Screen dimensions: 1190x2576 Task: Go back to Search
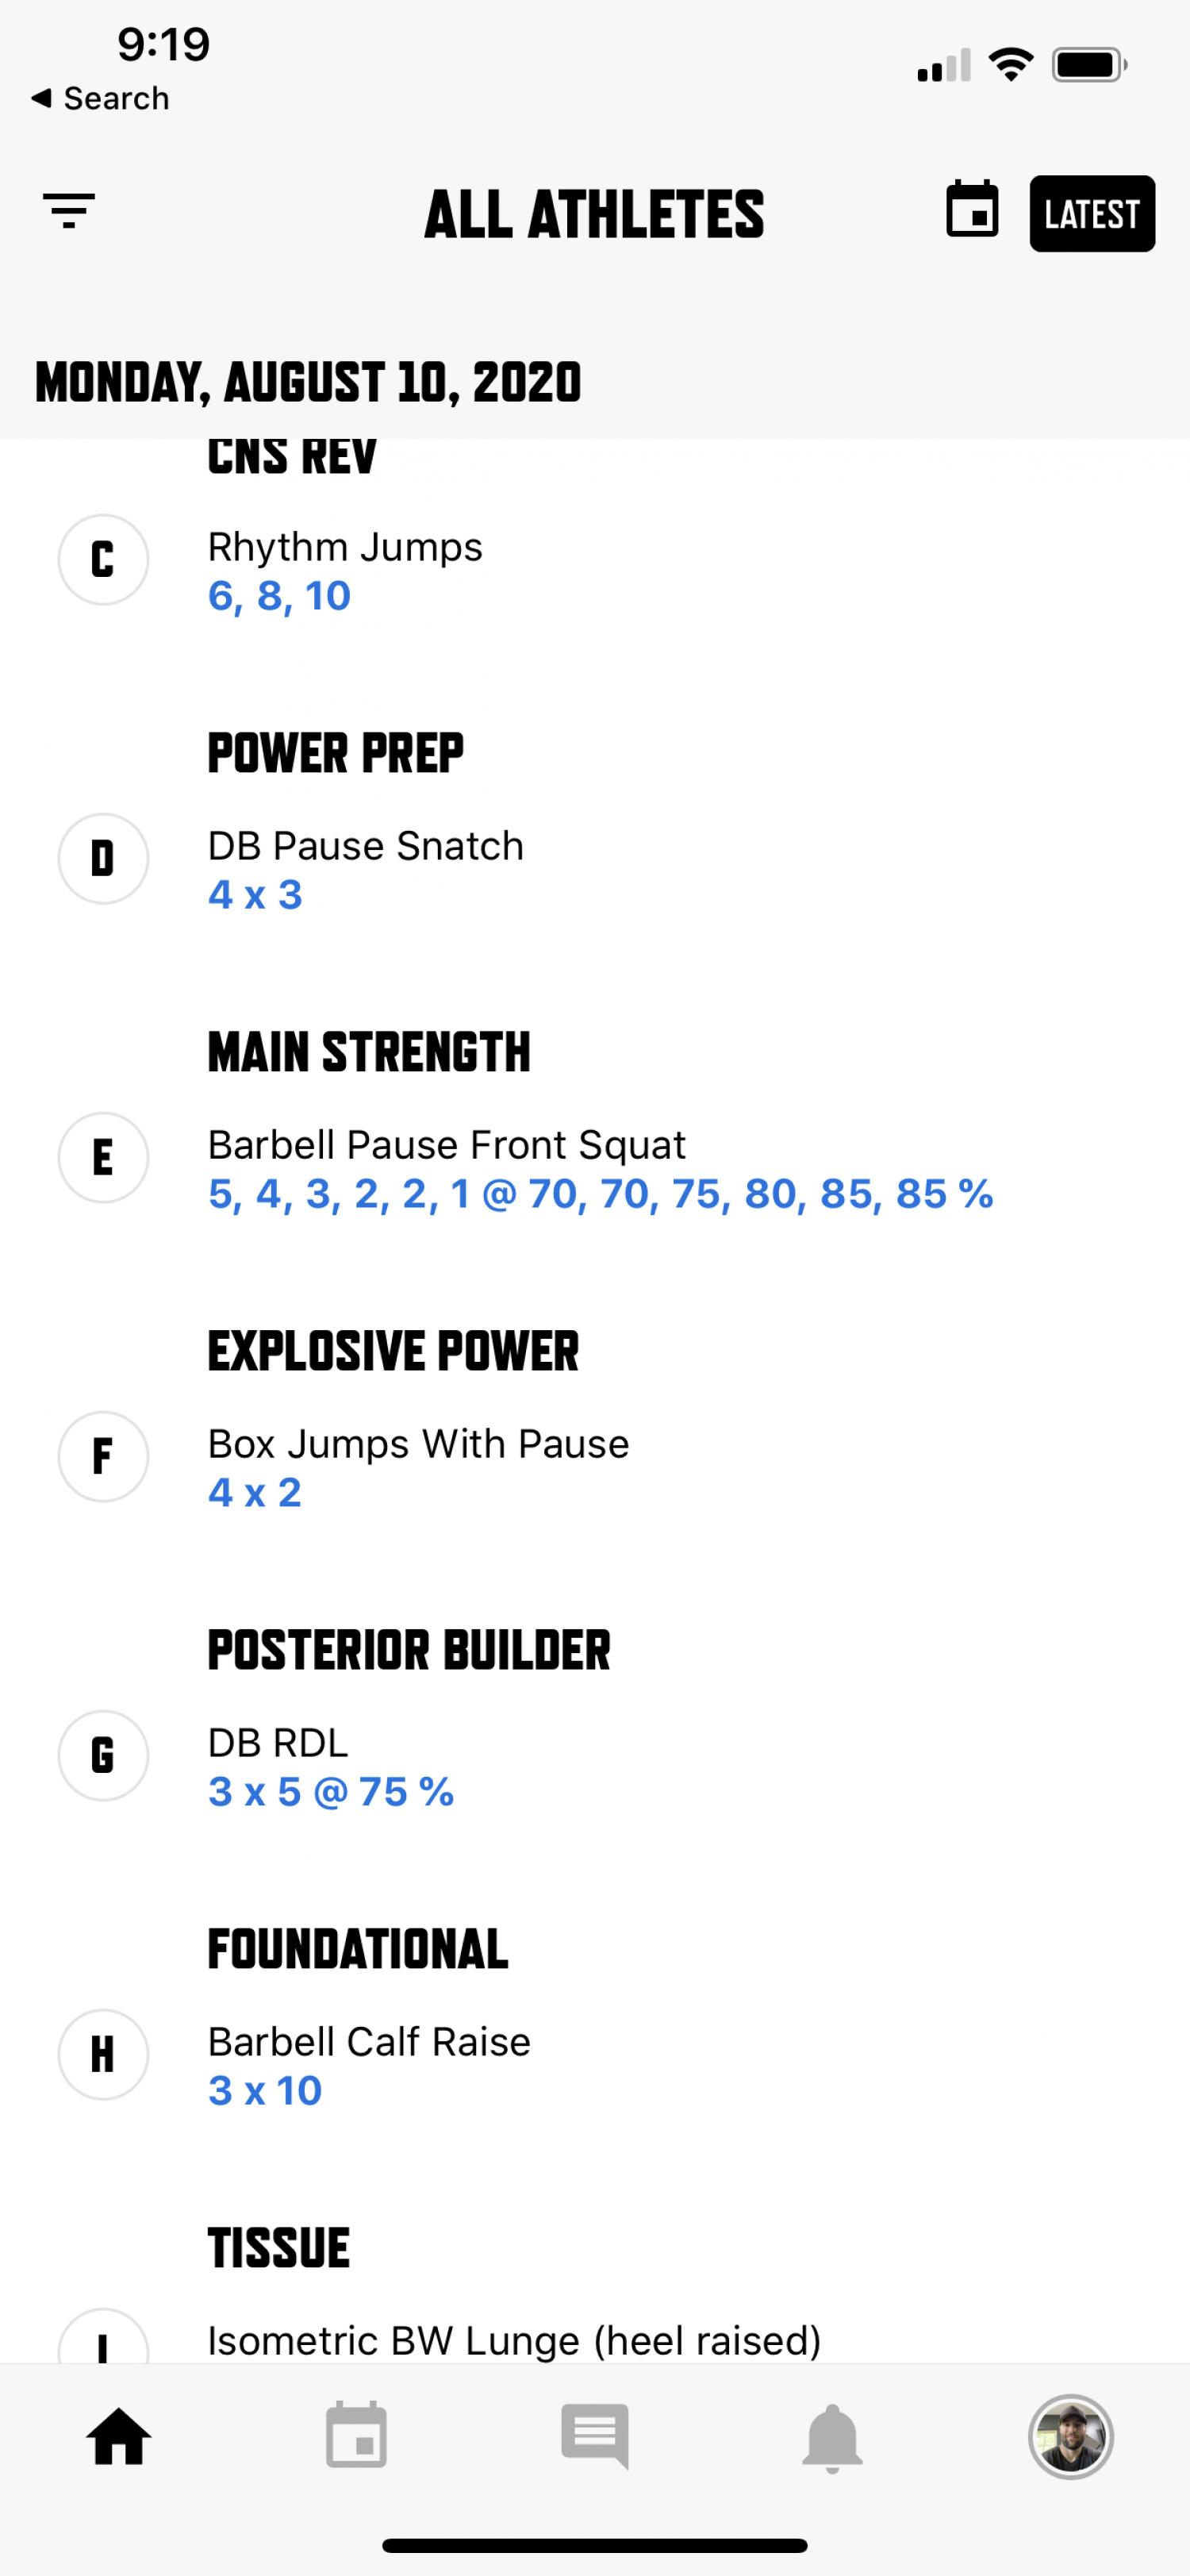[x=100, y=98]
